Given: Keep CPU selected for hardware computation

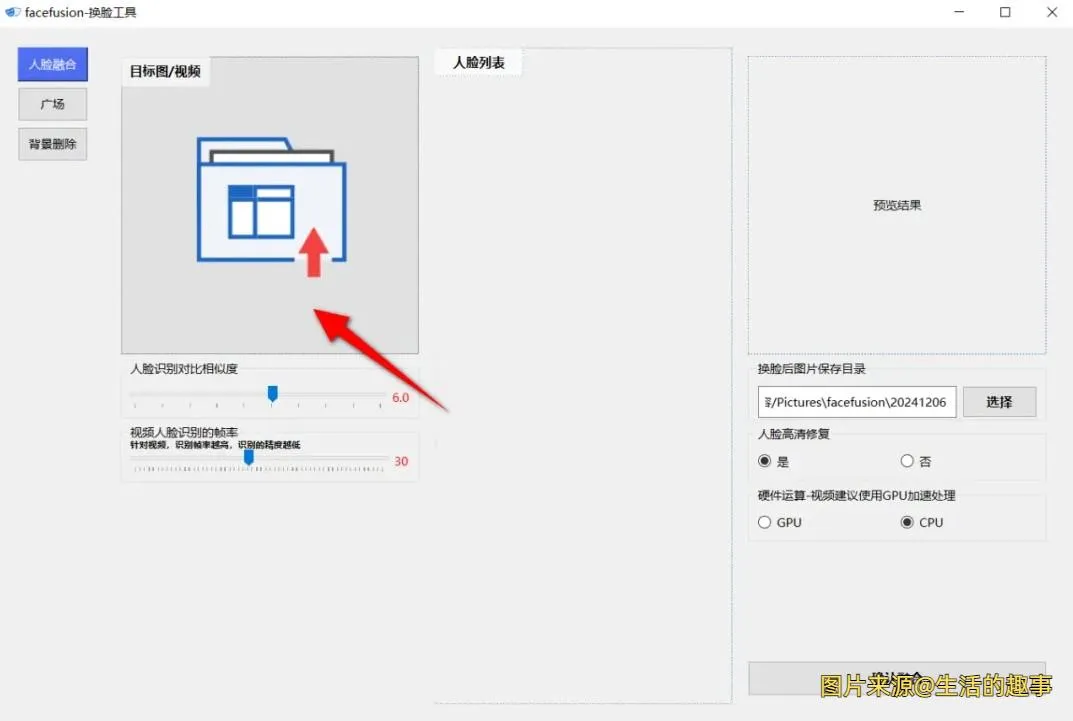Looking at the screenshot, I should [907, 521].
